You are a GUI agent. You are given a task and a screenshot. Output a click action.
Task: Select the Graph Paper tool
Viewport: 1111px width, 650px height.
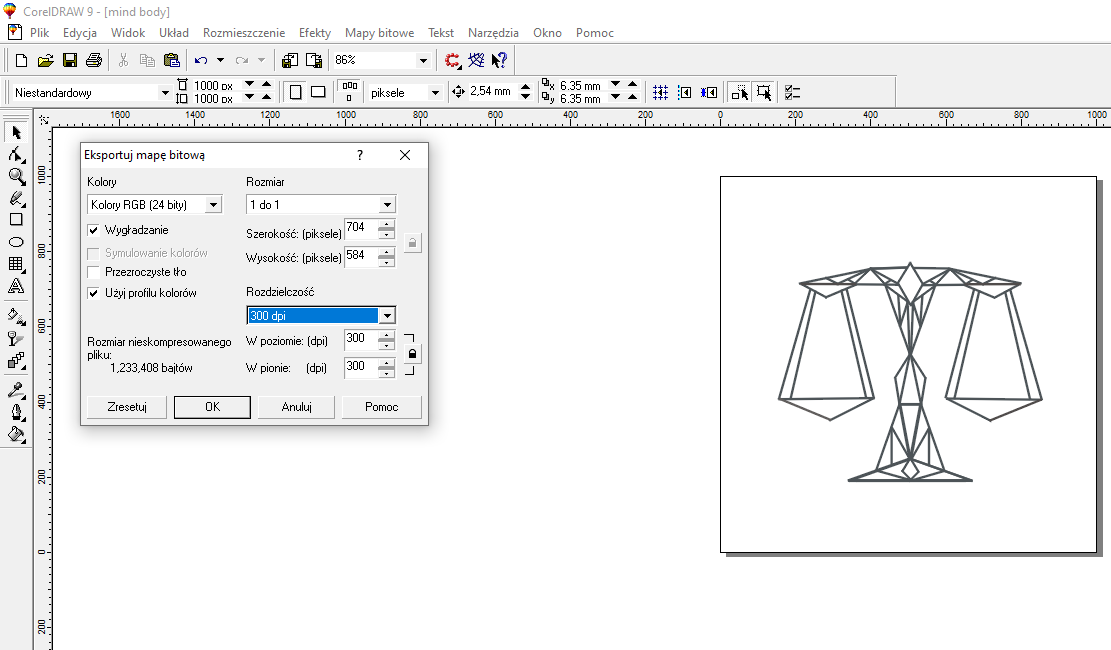[16, 264]
